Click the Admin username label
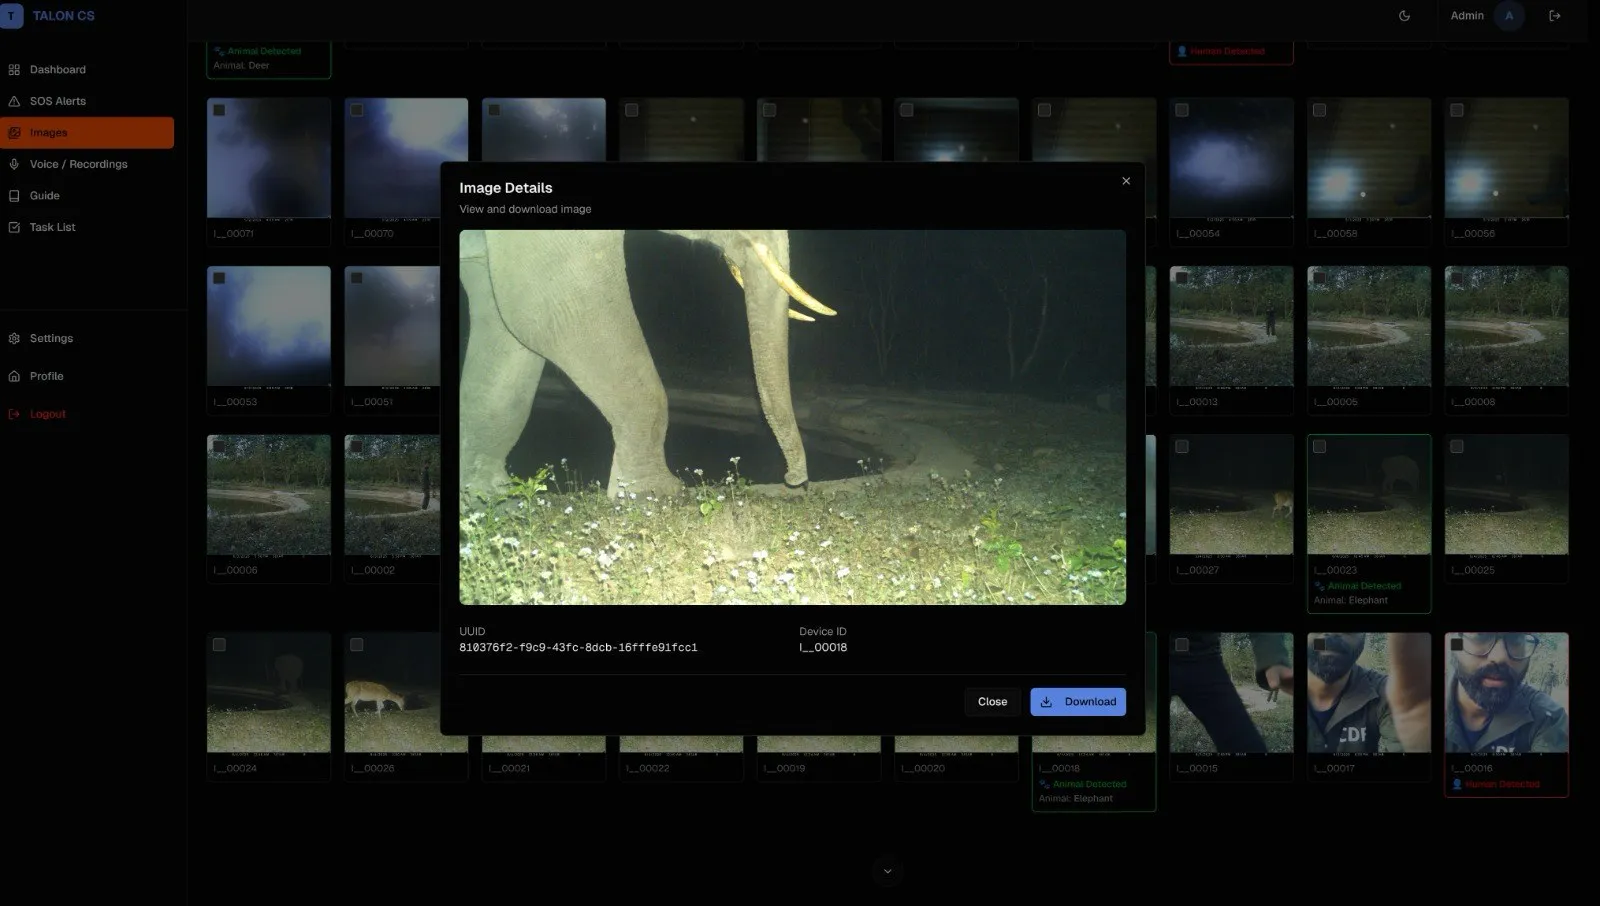Viewport: 1600px width, 906px height. [x=1467, y=16]
